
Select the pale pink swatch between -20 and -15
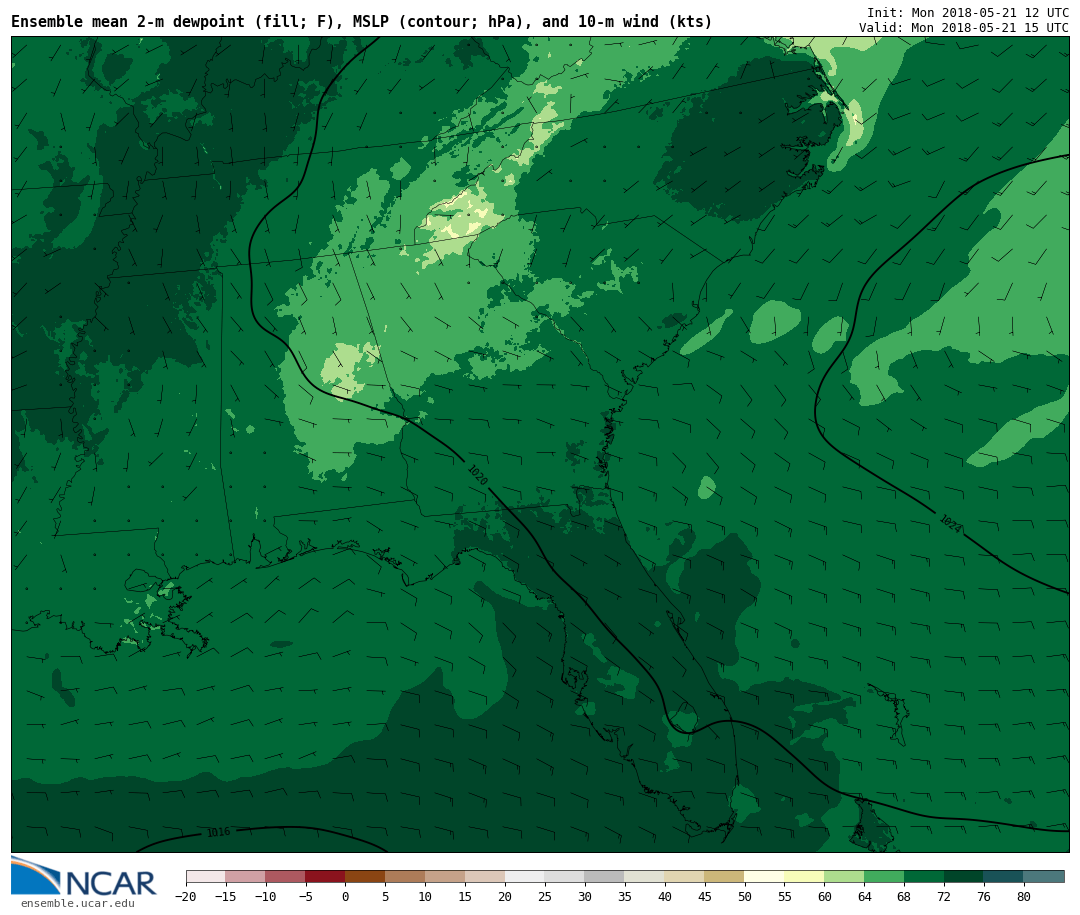205,877
